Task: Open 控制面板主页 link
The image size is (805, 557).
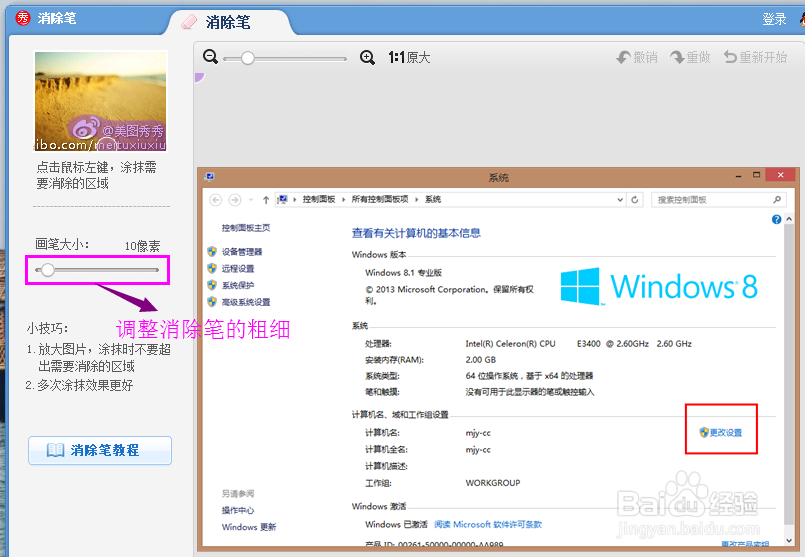Action: [246, 228]
